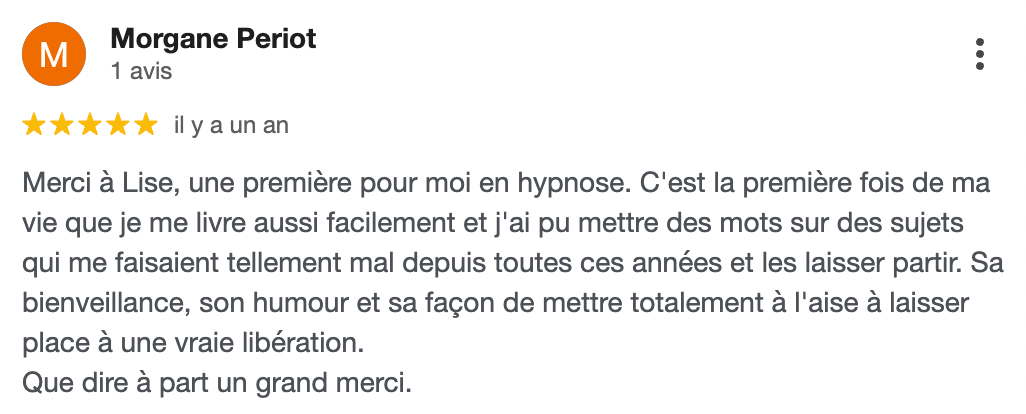
Task: Open the three-dot review options menu
Action: 980,55
